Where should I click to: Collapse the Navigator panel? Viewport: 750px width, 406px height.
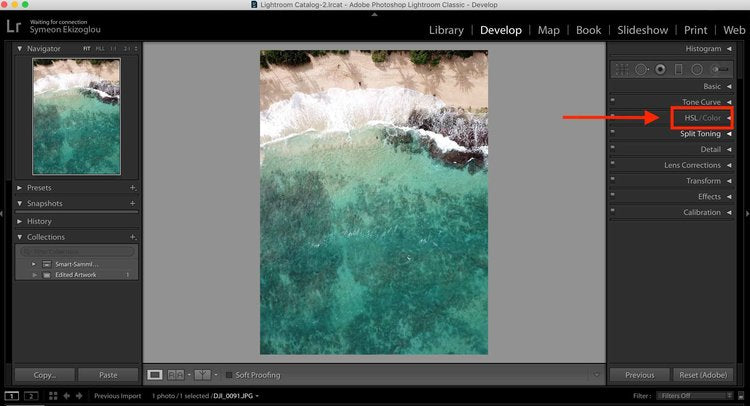[20, 49]
